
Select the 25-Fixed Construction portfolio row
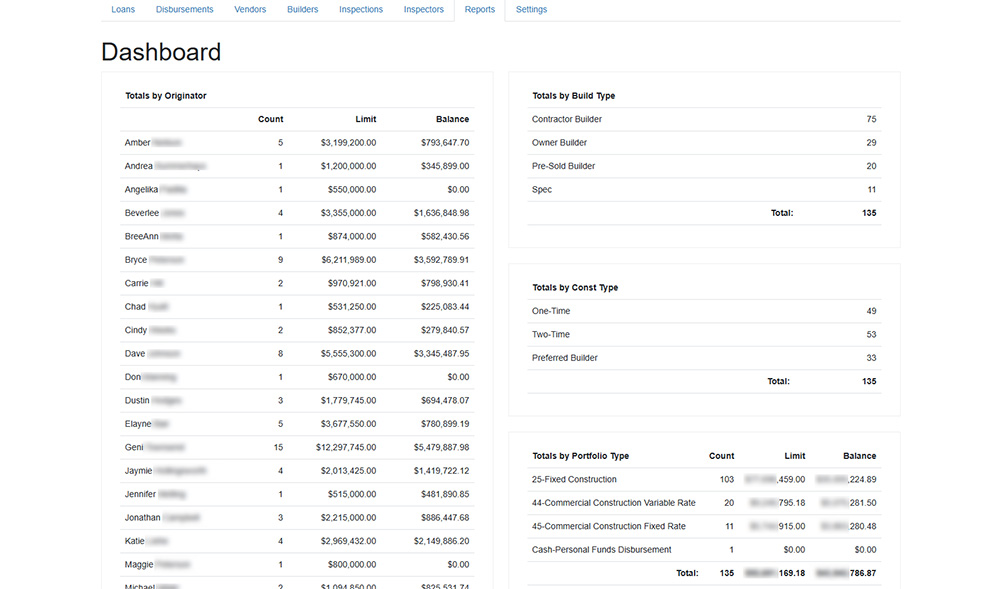tap(574, 480)
